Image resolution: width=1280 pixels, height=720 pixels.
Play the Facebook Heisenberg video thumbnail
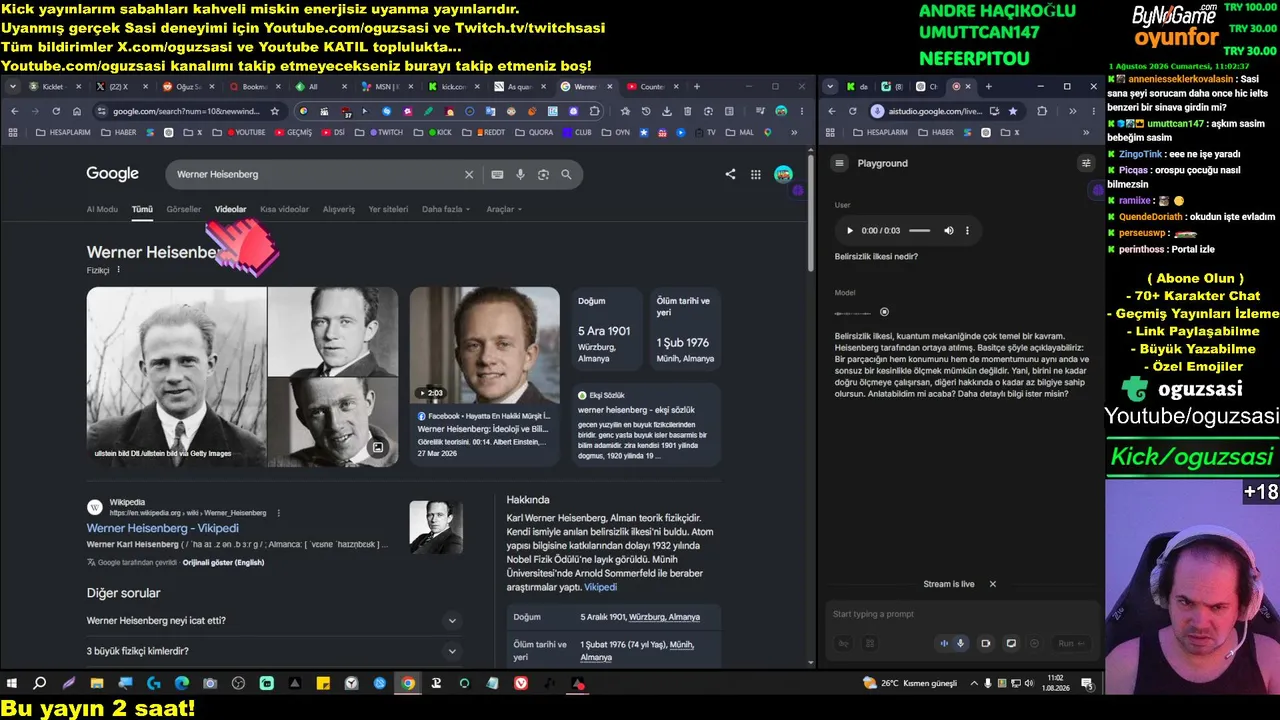pyautogui.click(x=484, y=346)
